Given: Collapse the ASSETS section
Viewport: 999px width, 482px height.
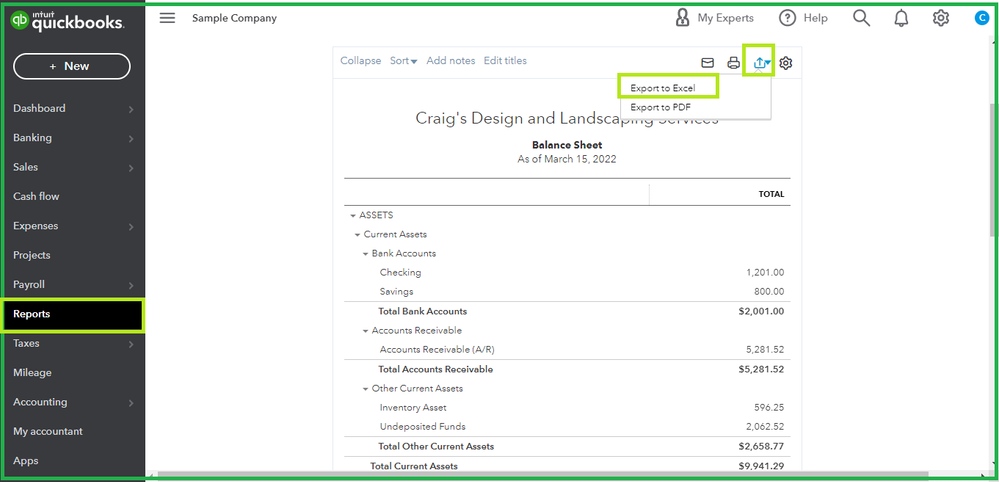Looking at the screenshot, I should click(353, 215).
